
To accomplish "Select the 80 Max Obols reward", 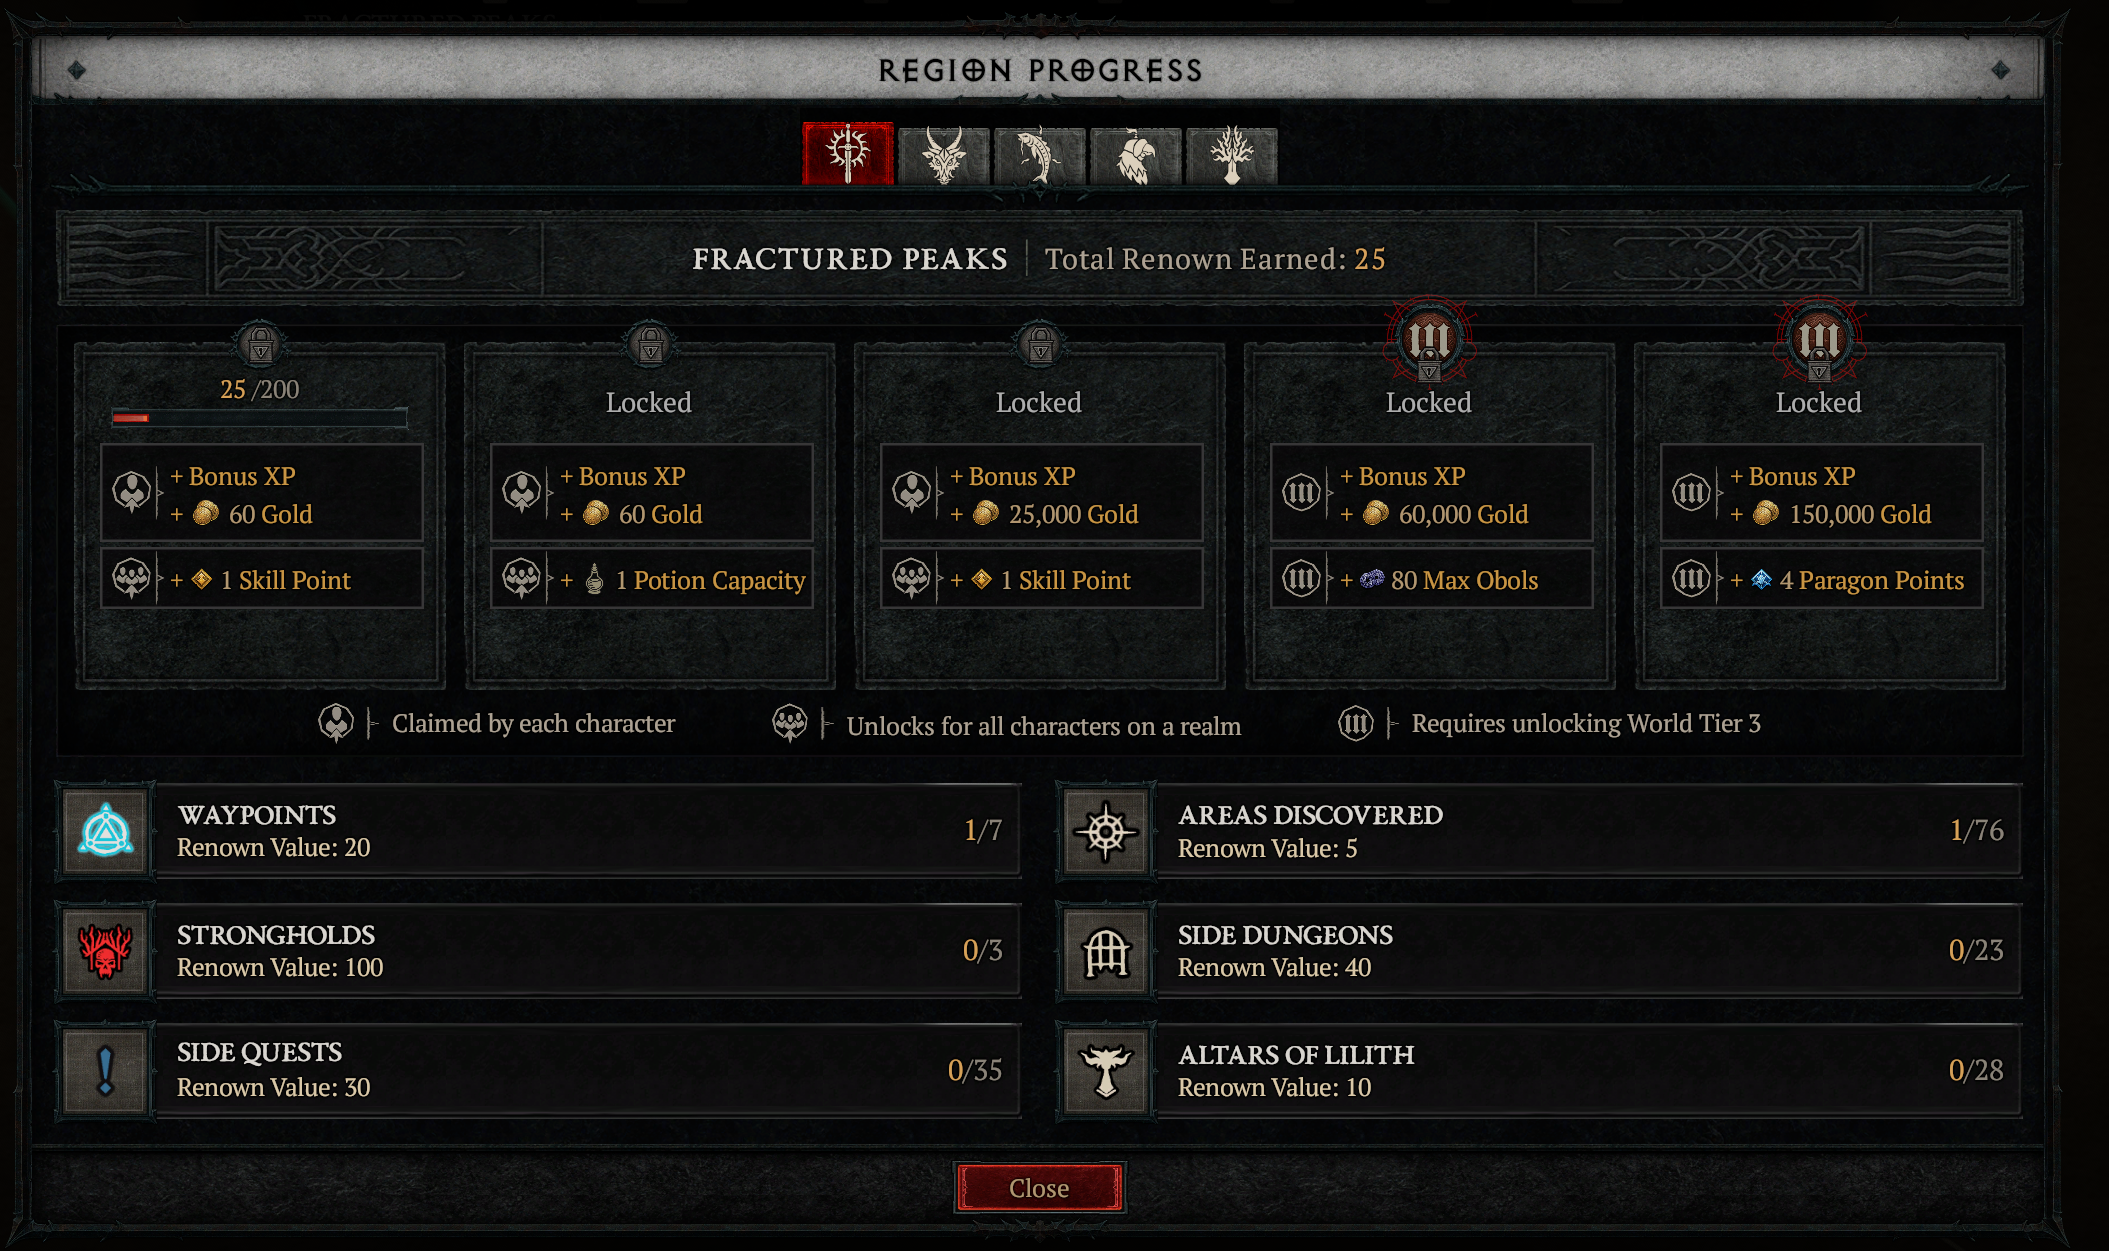I will 1432,579.
